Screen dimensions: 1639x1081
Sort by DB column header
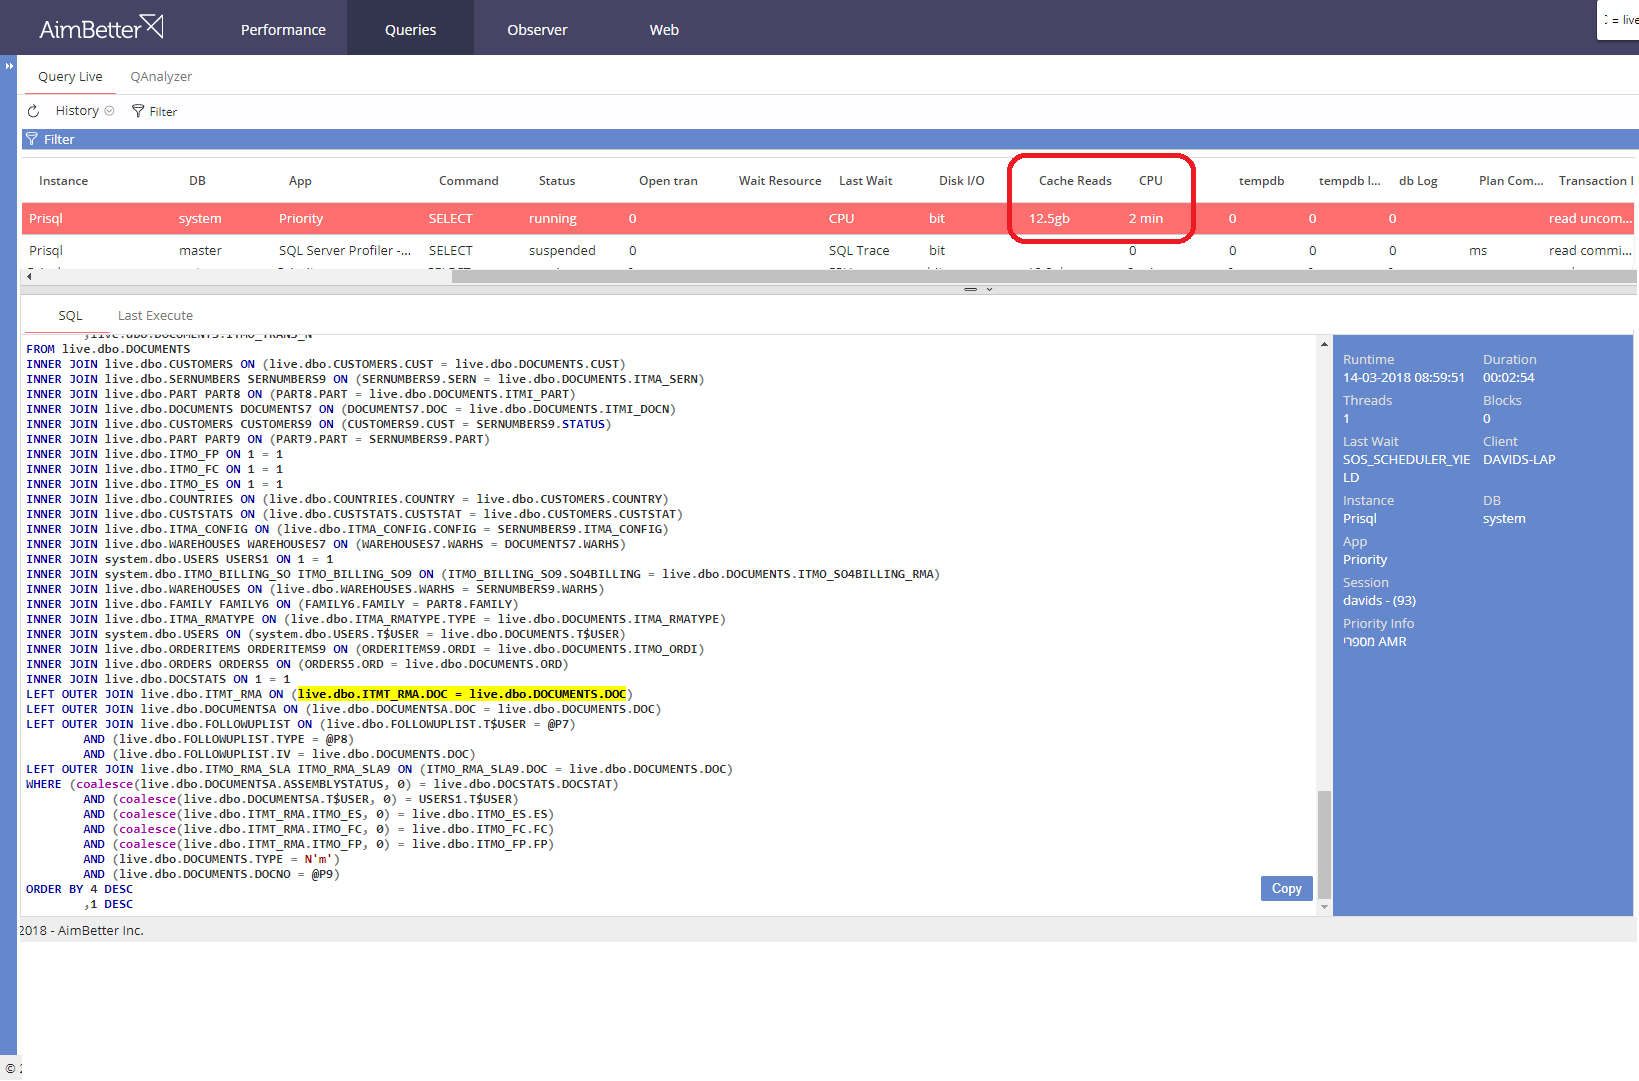pos(197,181)
